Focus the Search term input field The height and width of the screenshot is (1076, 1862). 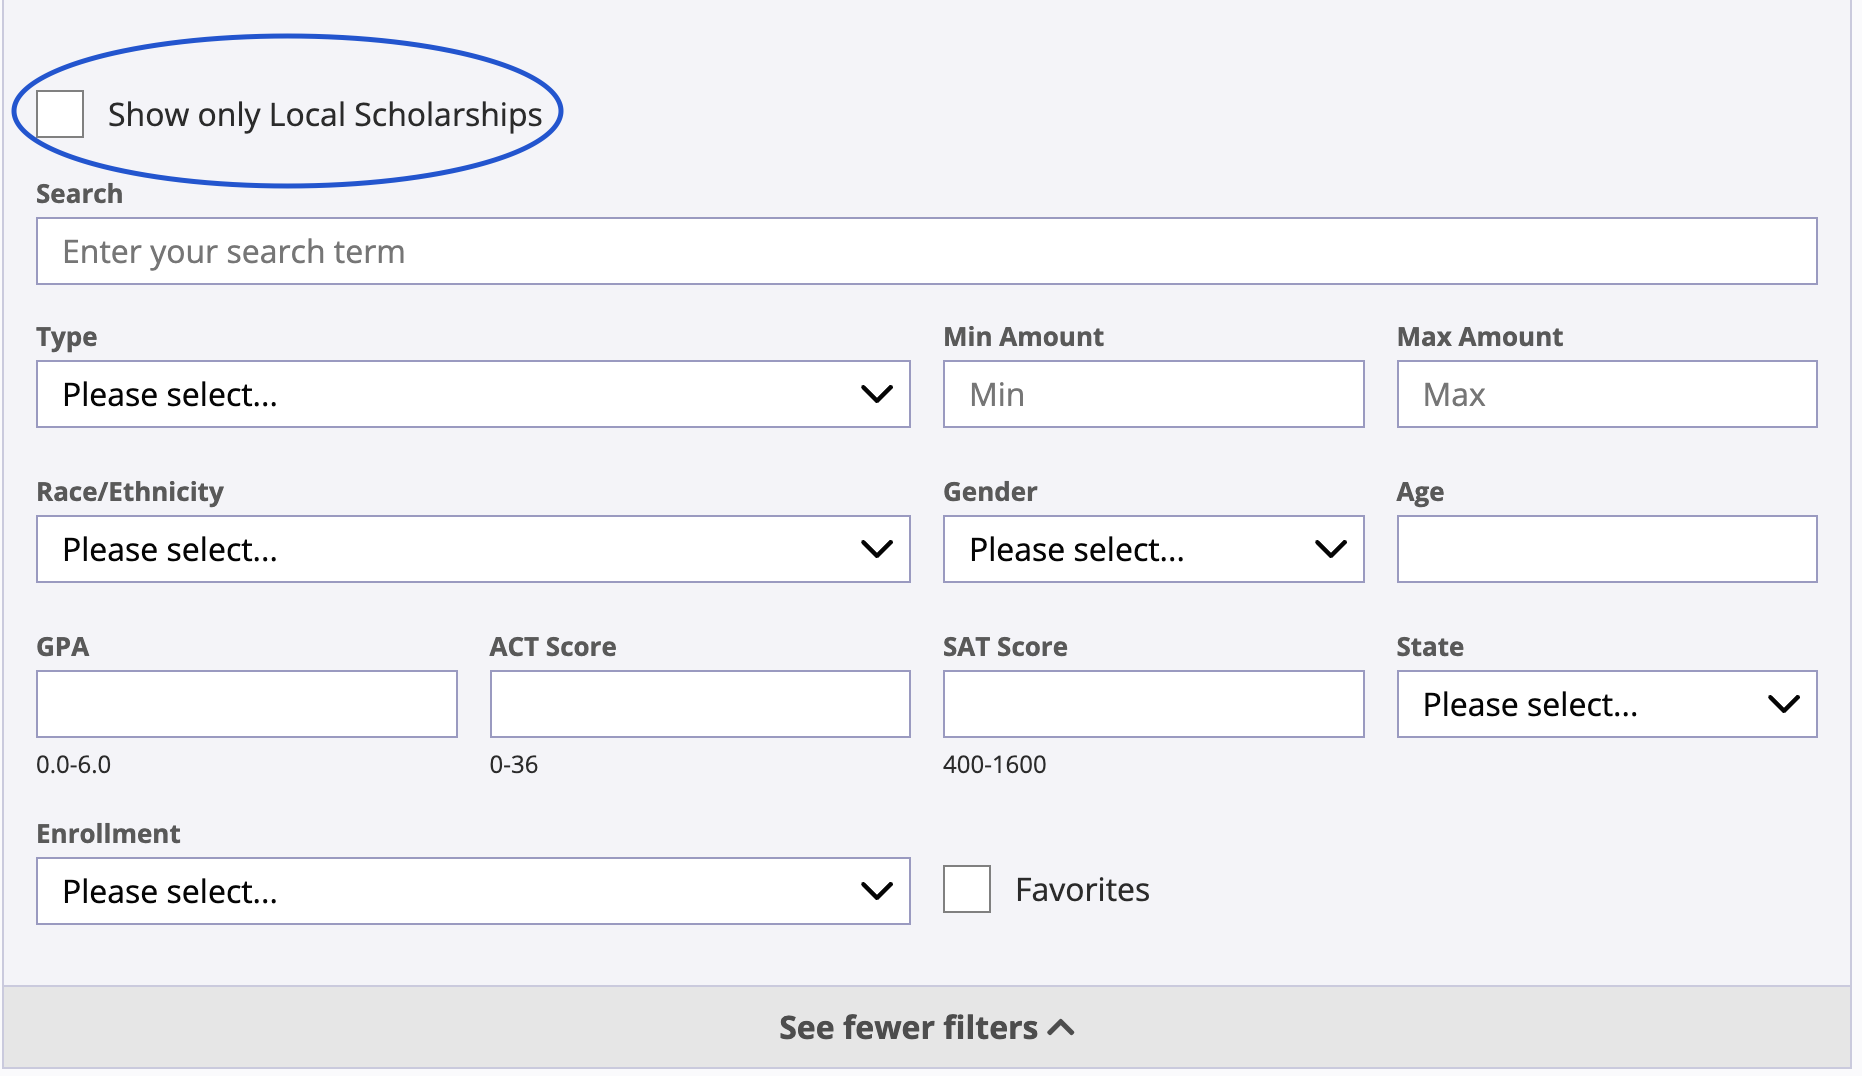[x=926, y=251]
